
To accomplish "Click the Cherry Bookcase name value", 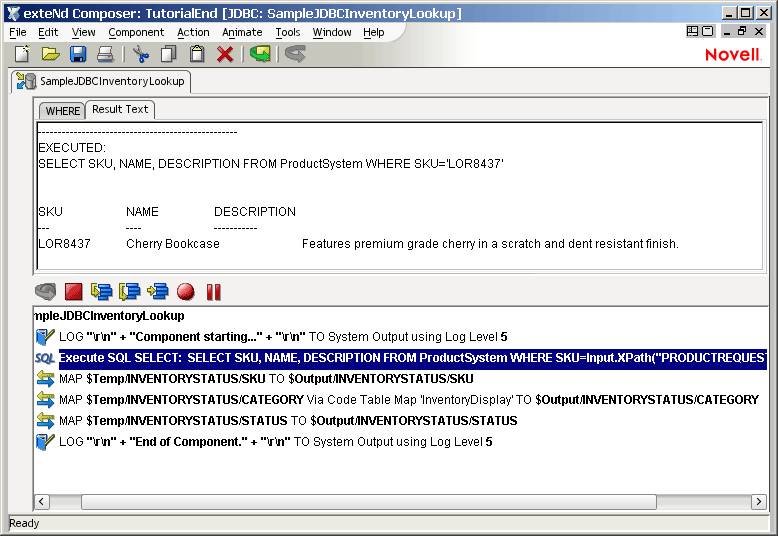I will pos(173,244).
